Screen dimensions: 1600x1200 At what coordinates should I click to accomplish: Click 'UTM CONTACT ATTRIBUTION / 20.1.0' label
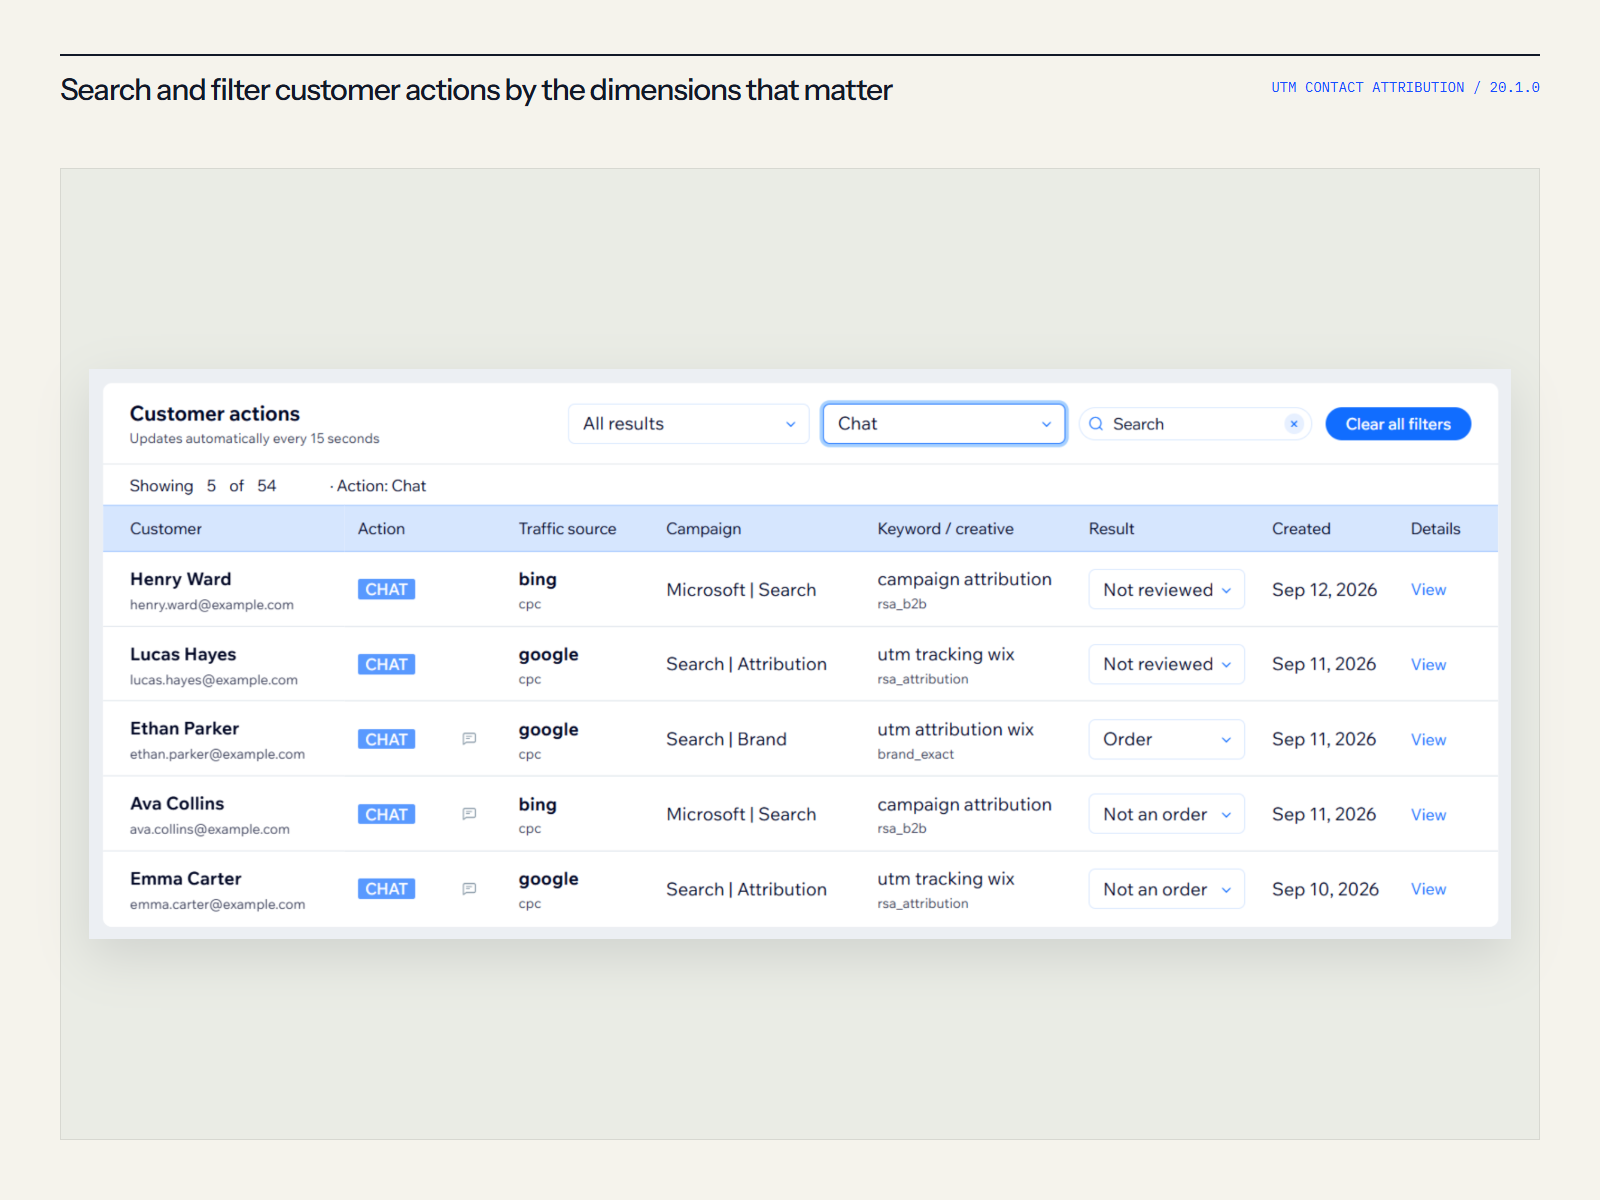tap(1405, 88)
